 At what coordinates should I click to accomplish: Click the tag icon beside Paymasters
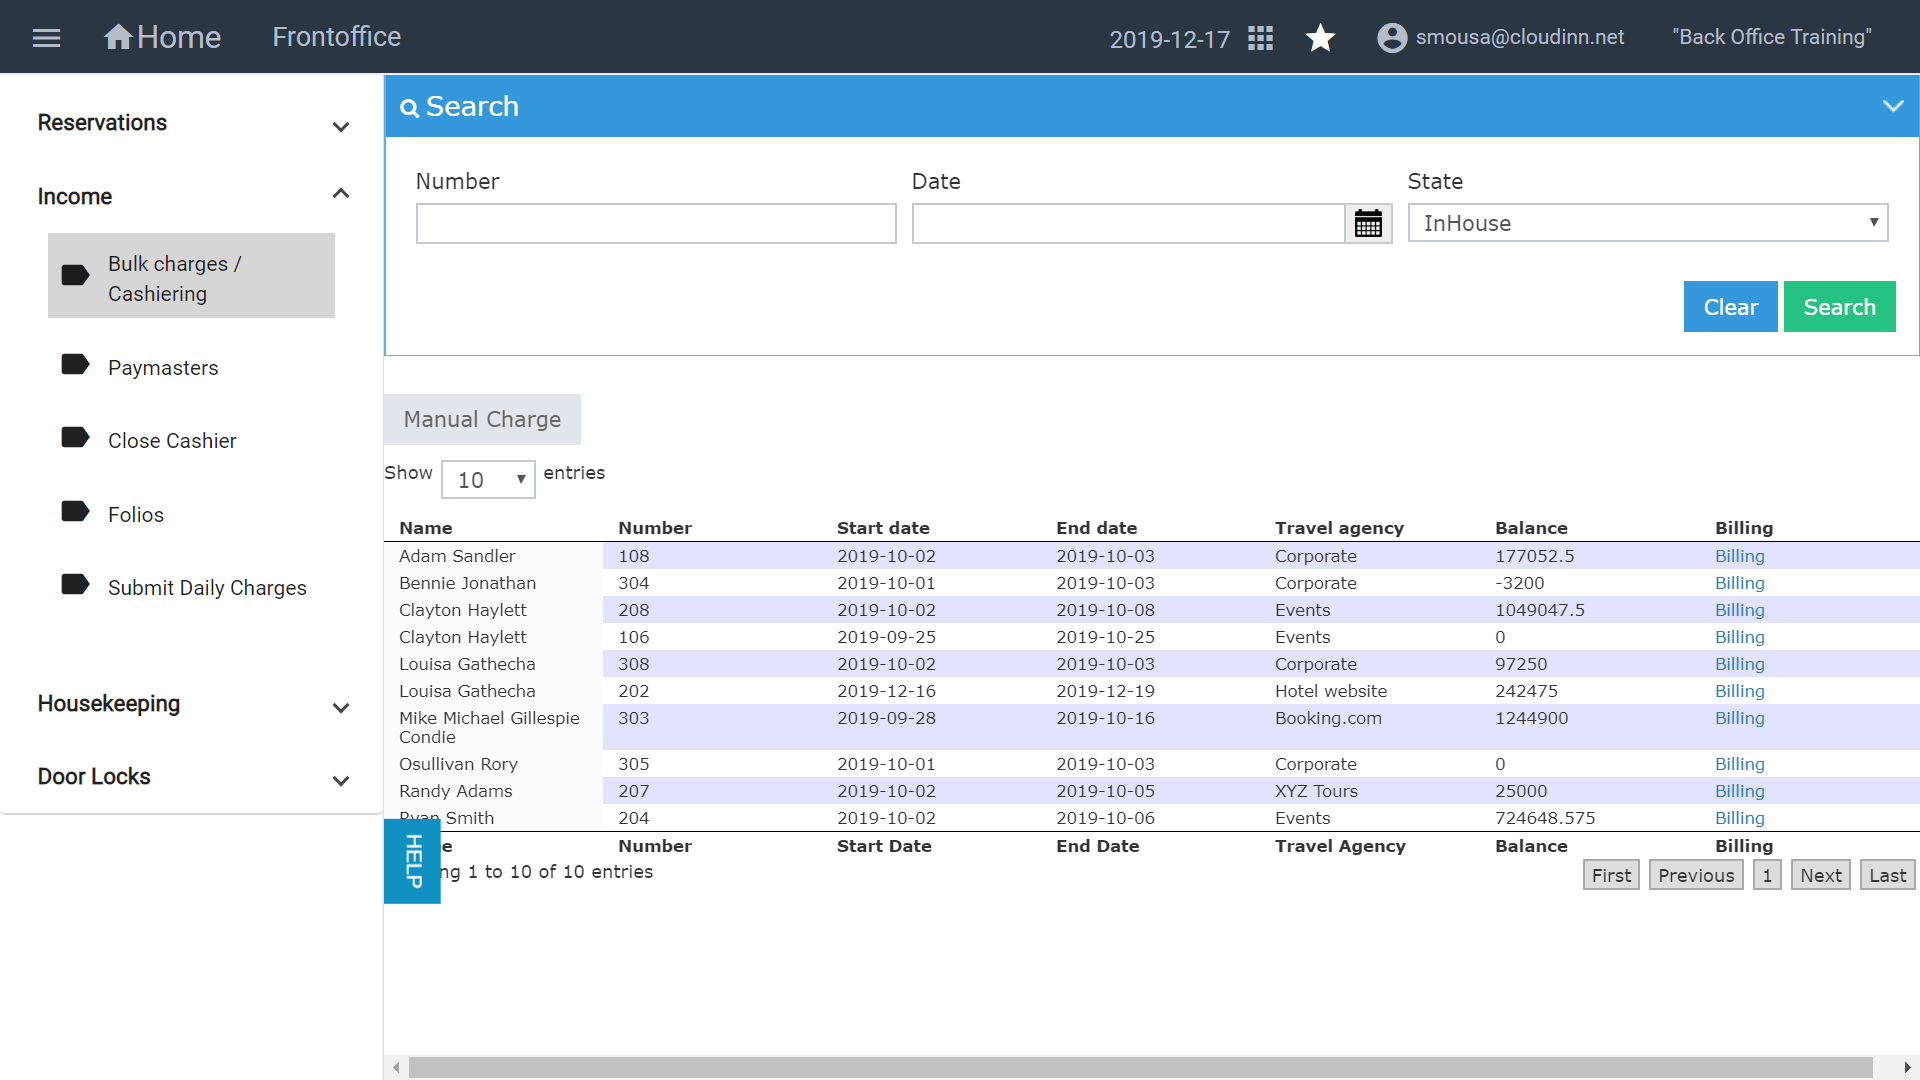pyautogui.click(x=75, y=365)
